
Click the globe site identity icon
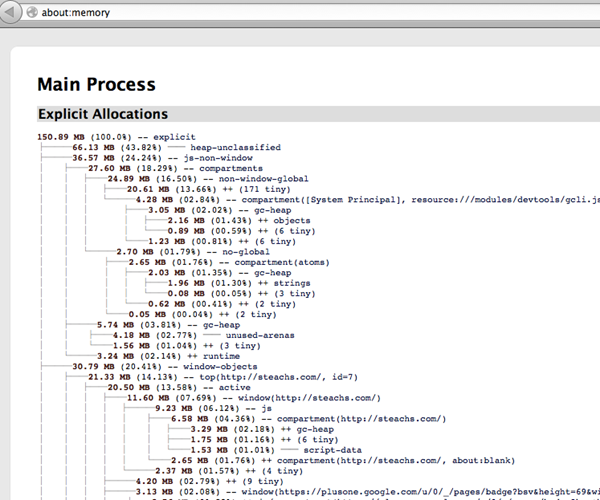[32, 12]
